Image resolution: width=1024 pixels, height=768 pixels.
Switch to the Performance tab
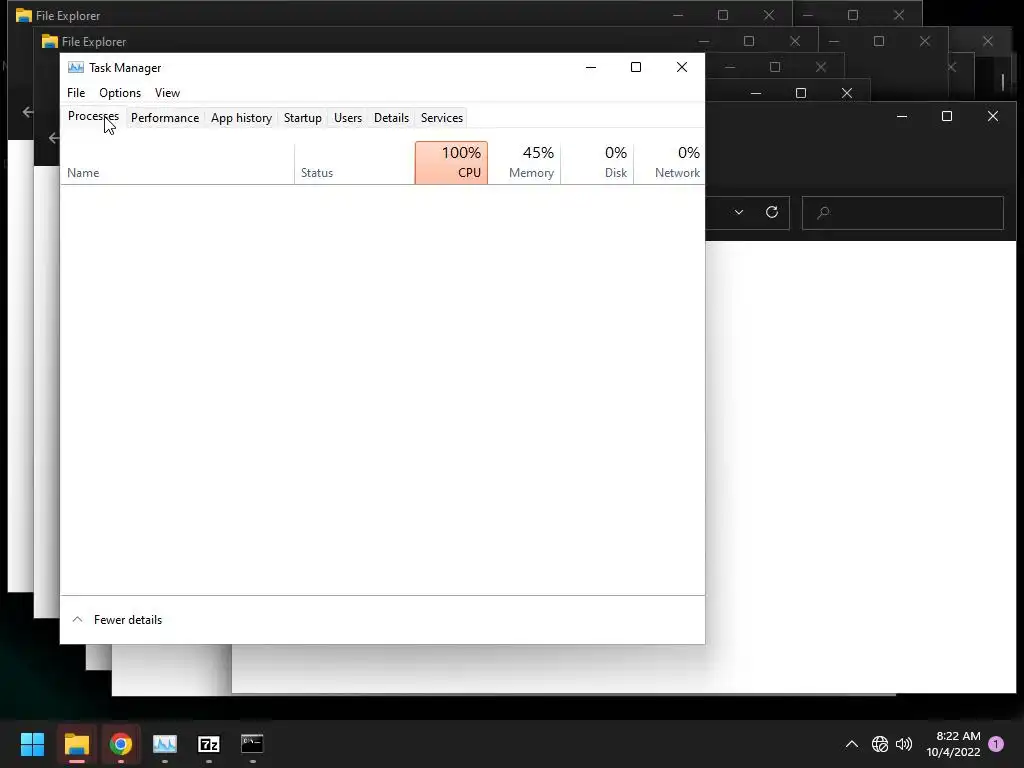[x=165, y=118]
